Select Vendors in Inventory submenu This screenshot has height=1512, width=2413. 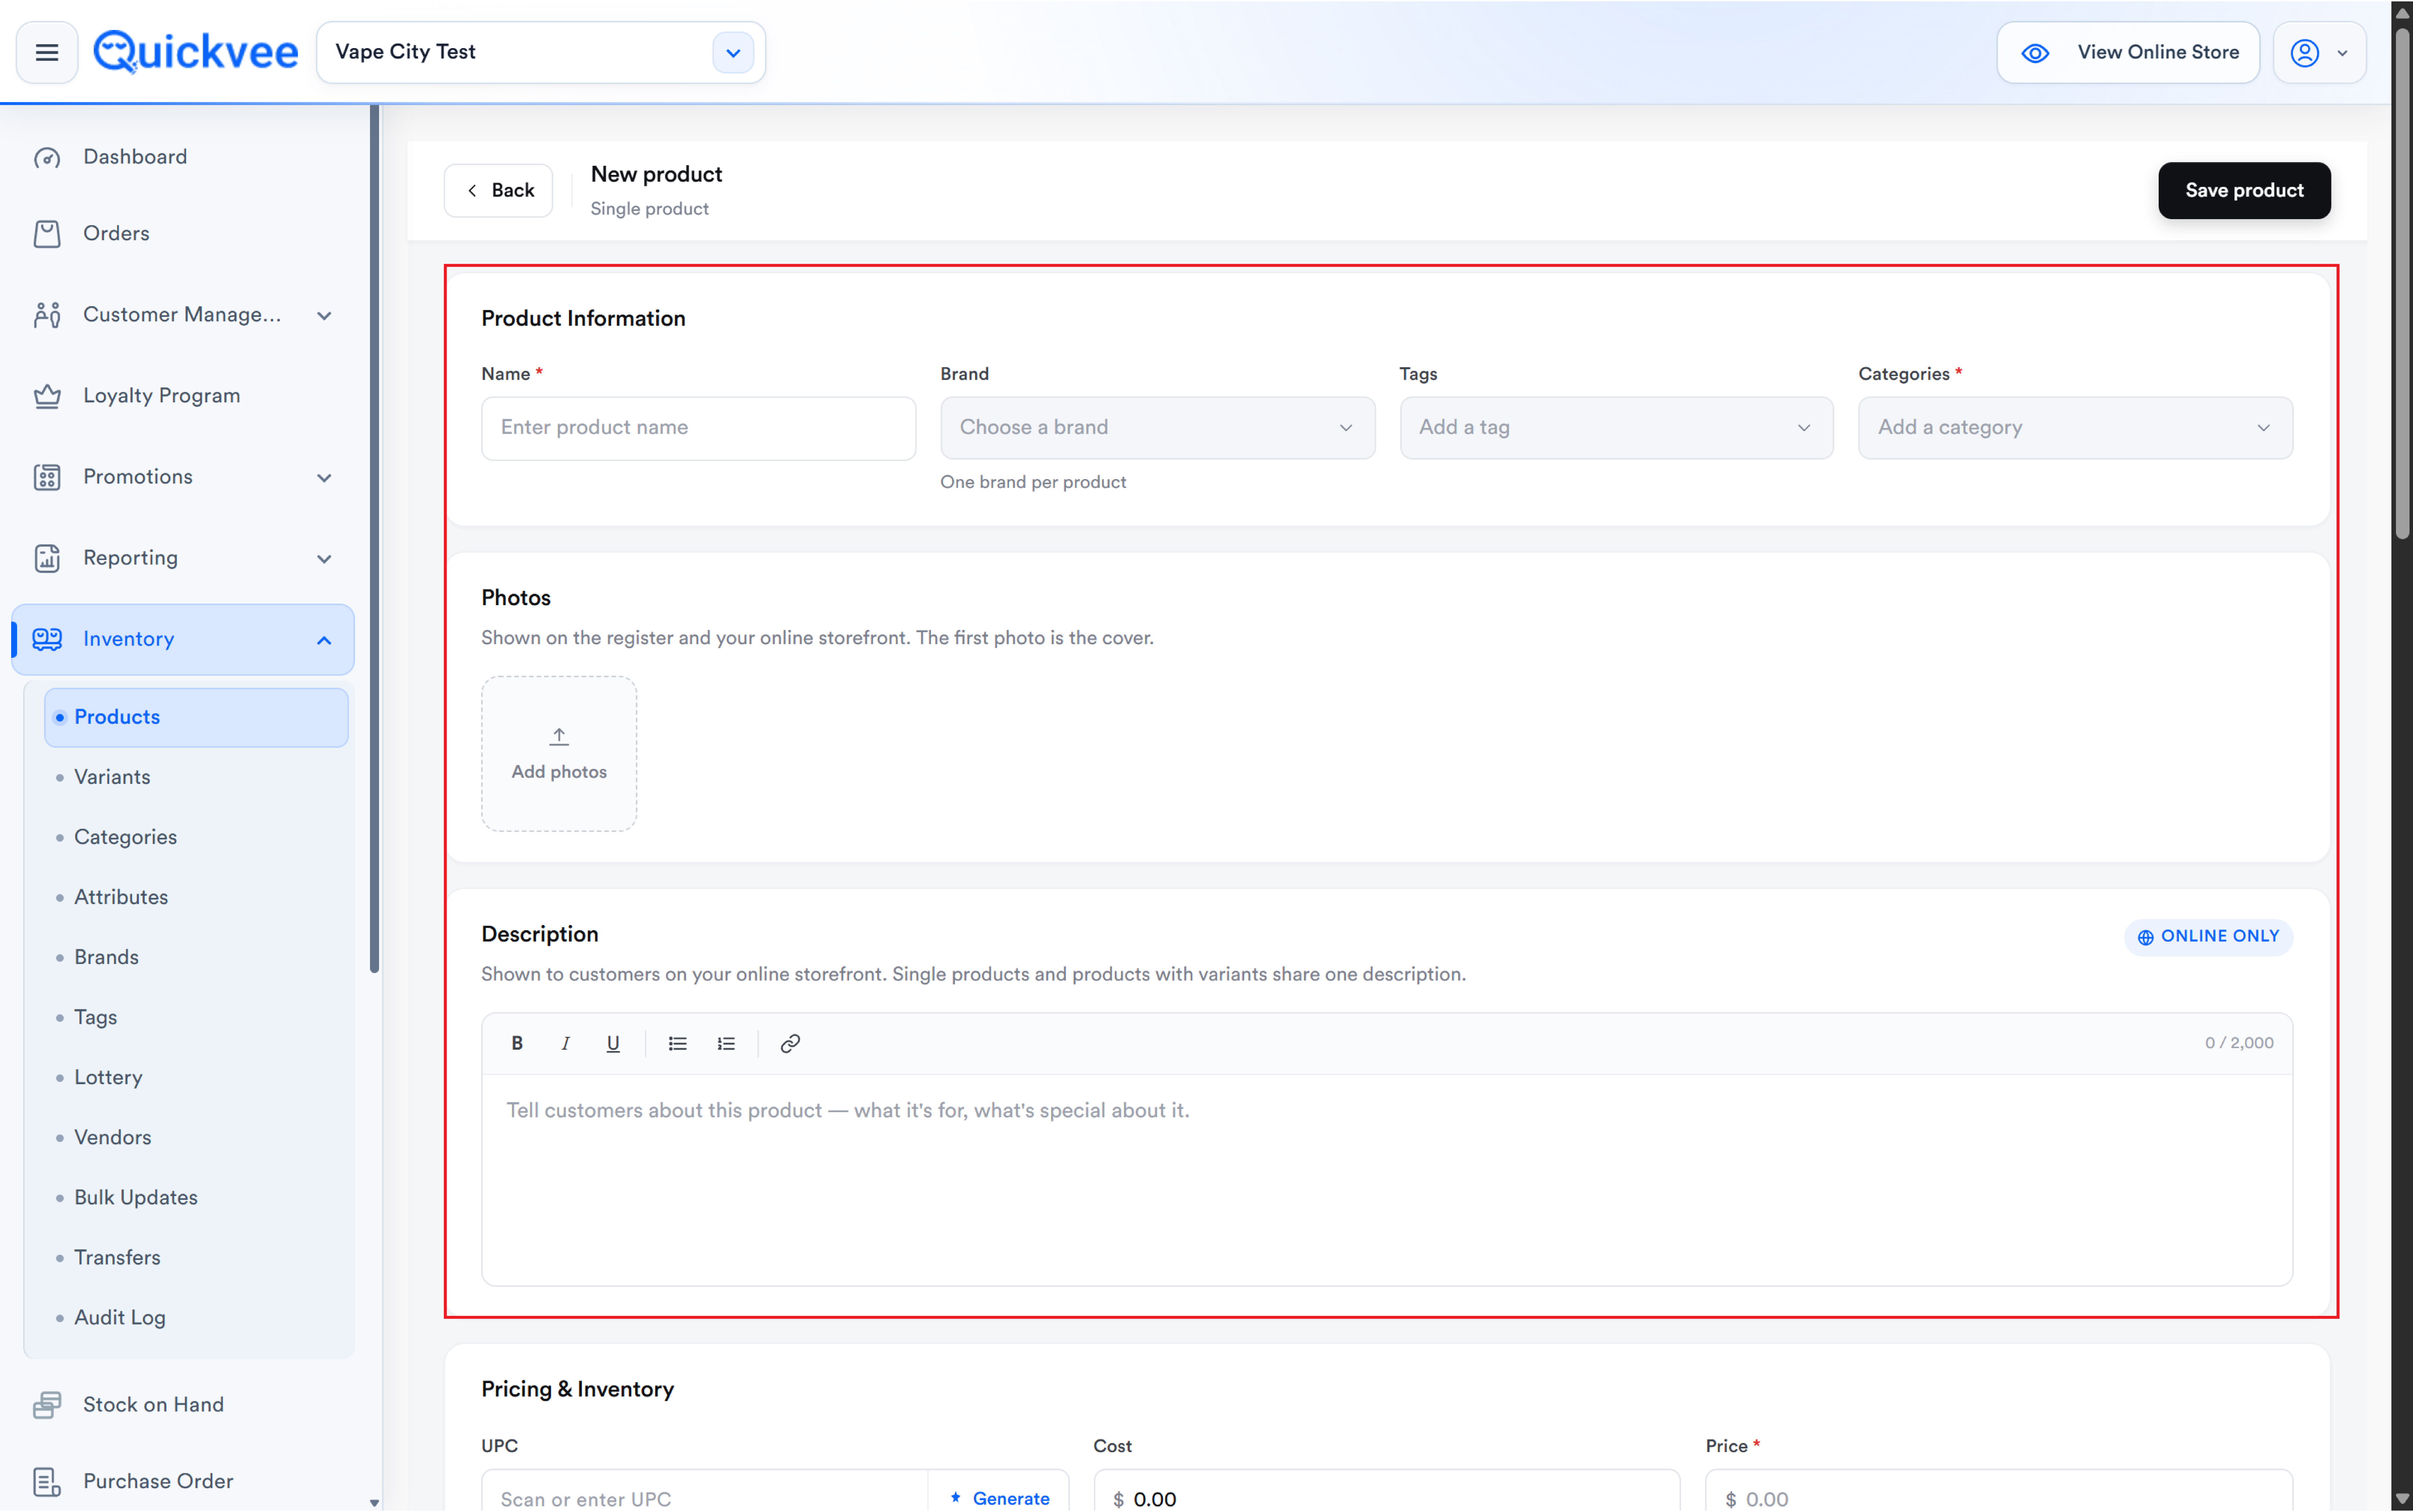pos(196,1137)
